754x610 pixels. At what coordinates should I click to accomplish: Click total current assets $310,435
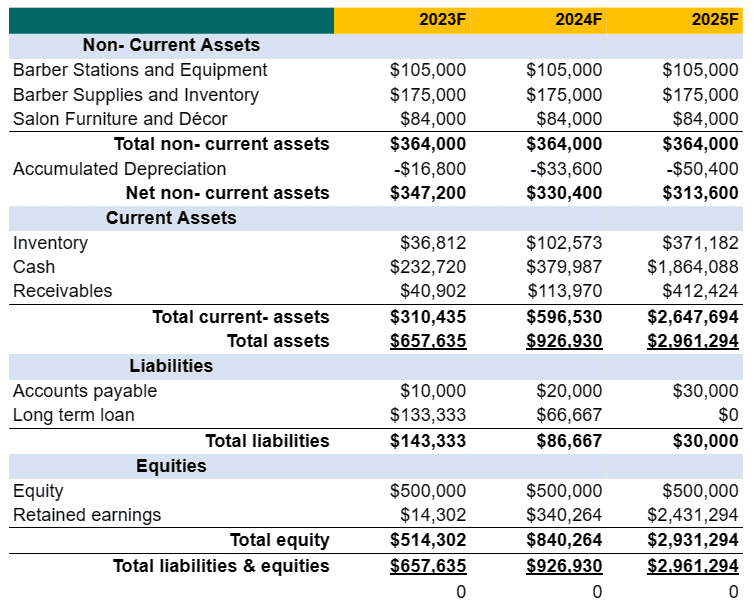pos(428,317)
